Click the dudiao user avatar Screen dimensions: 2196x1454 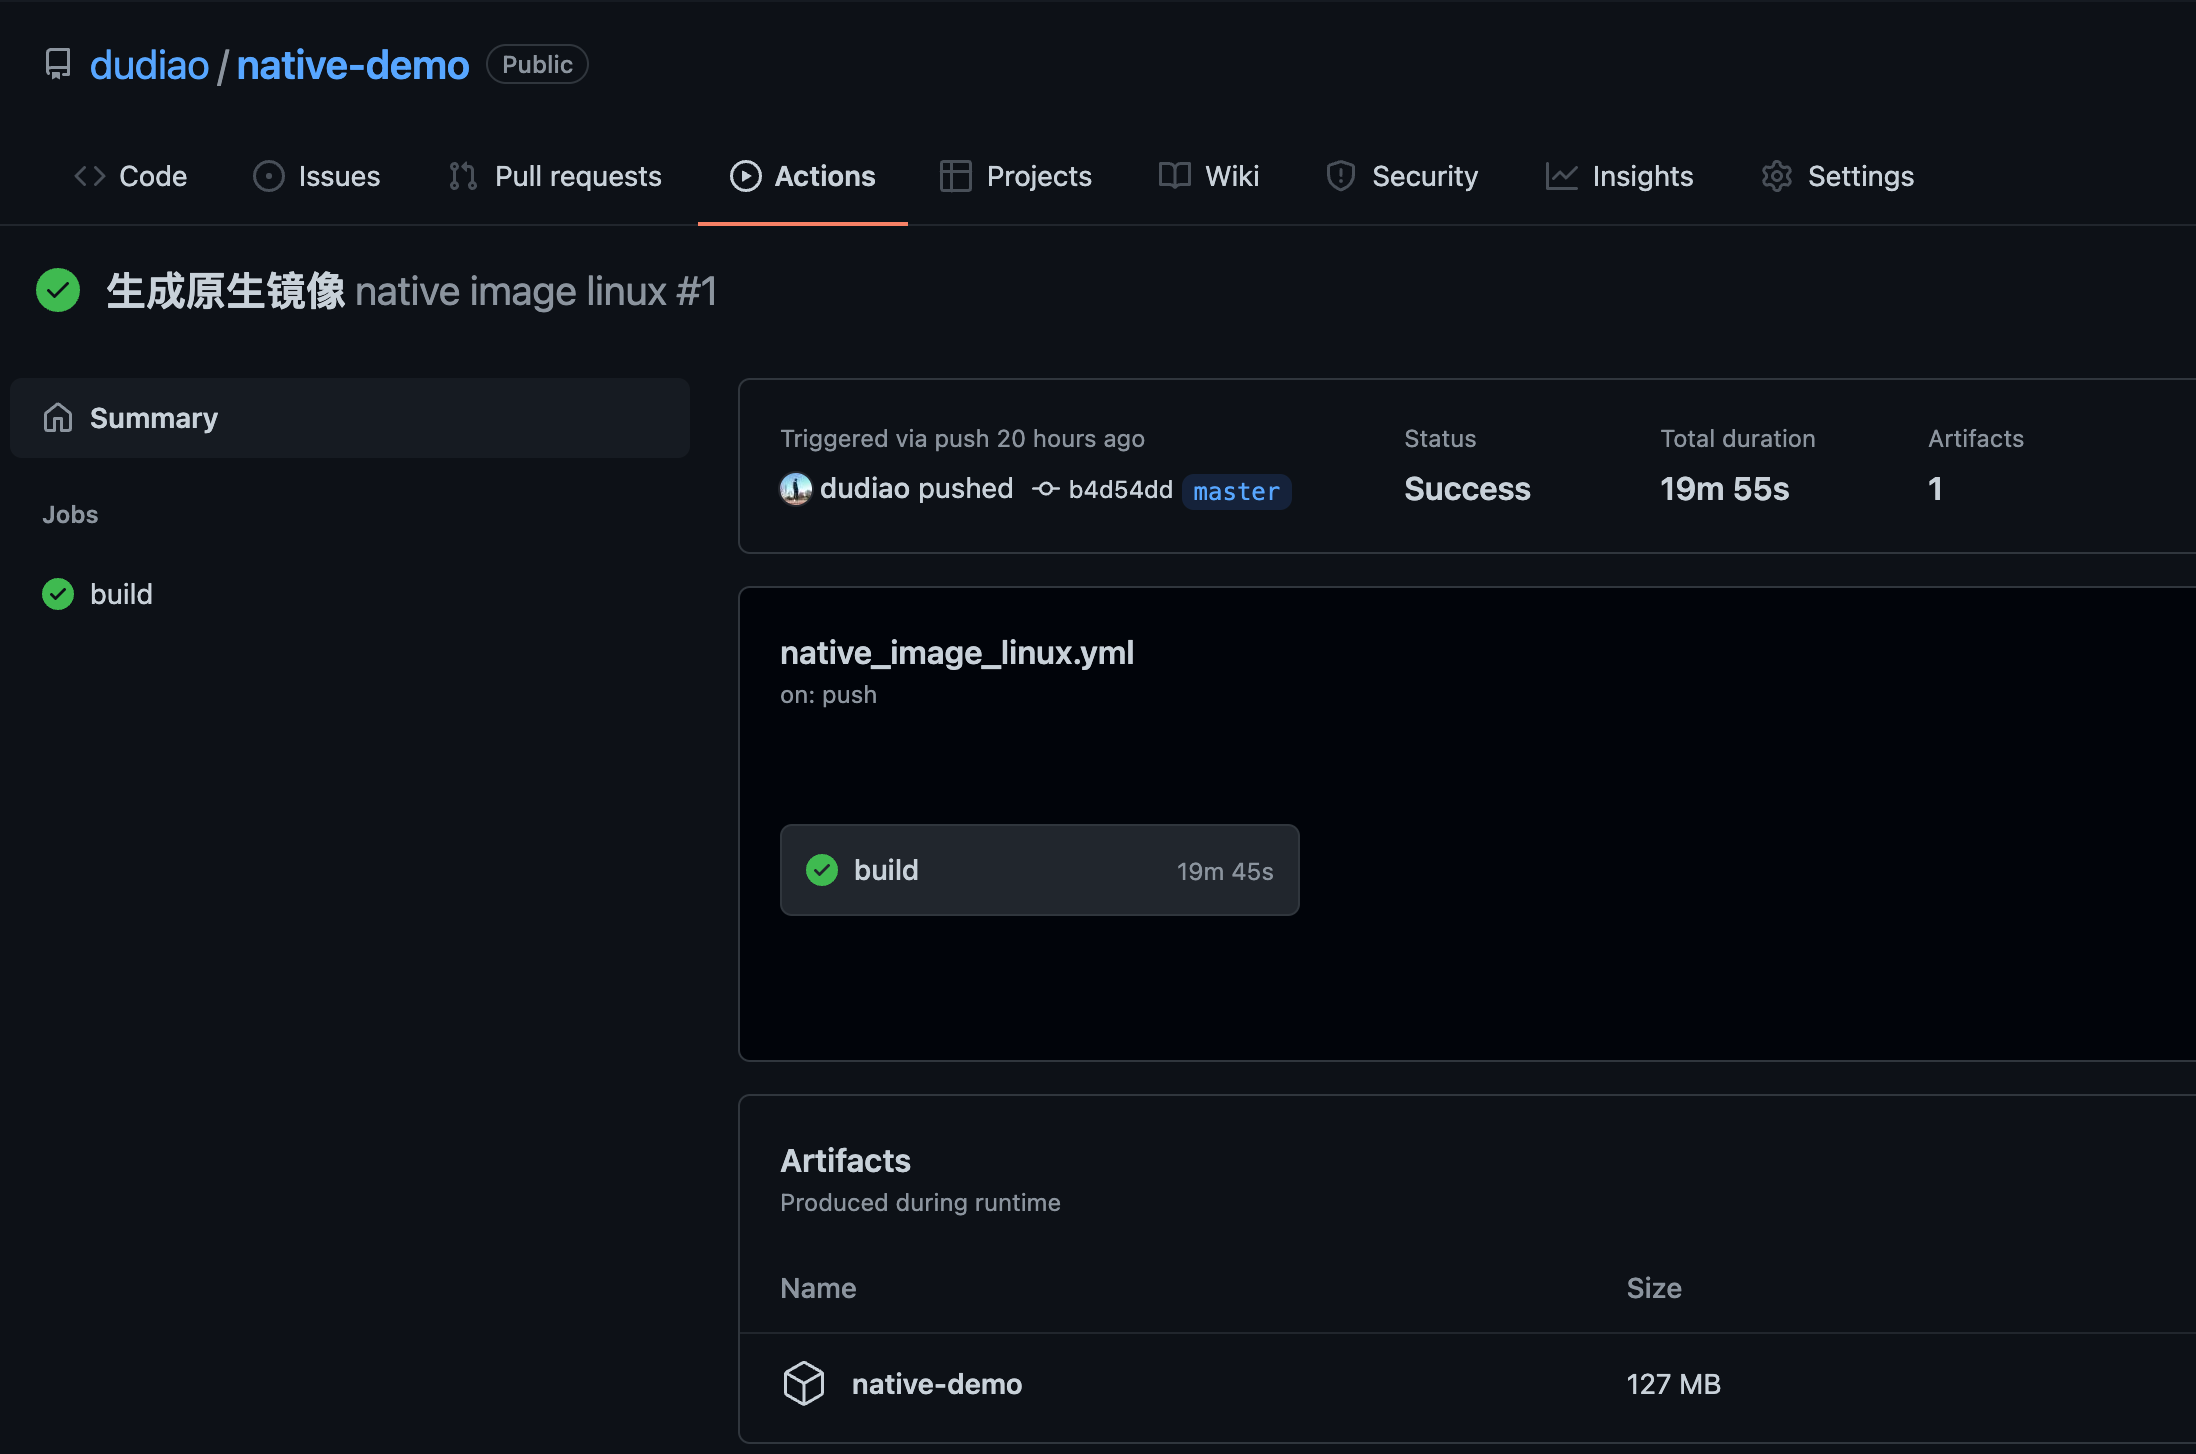796,489
